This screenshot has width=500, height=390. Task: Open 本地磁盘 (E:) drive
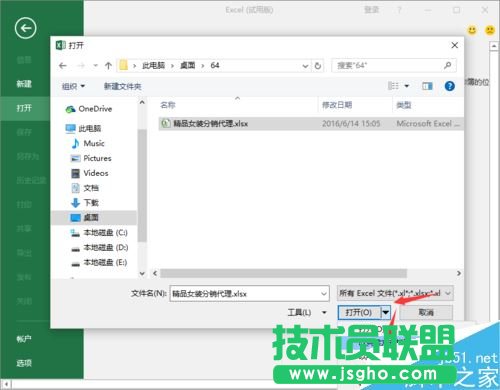tap(99, 263)
